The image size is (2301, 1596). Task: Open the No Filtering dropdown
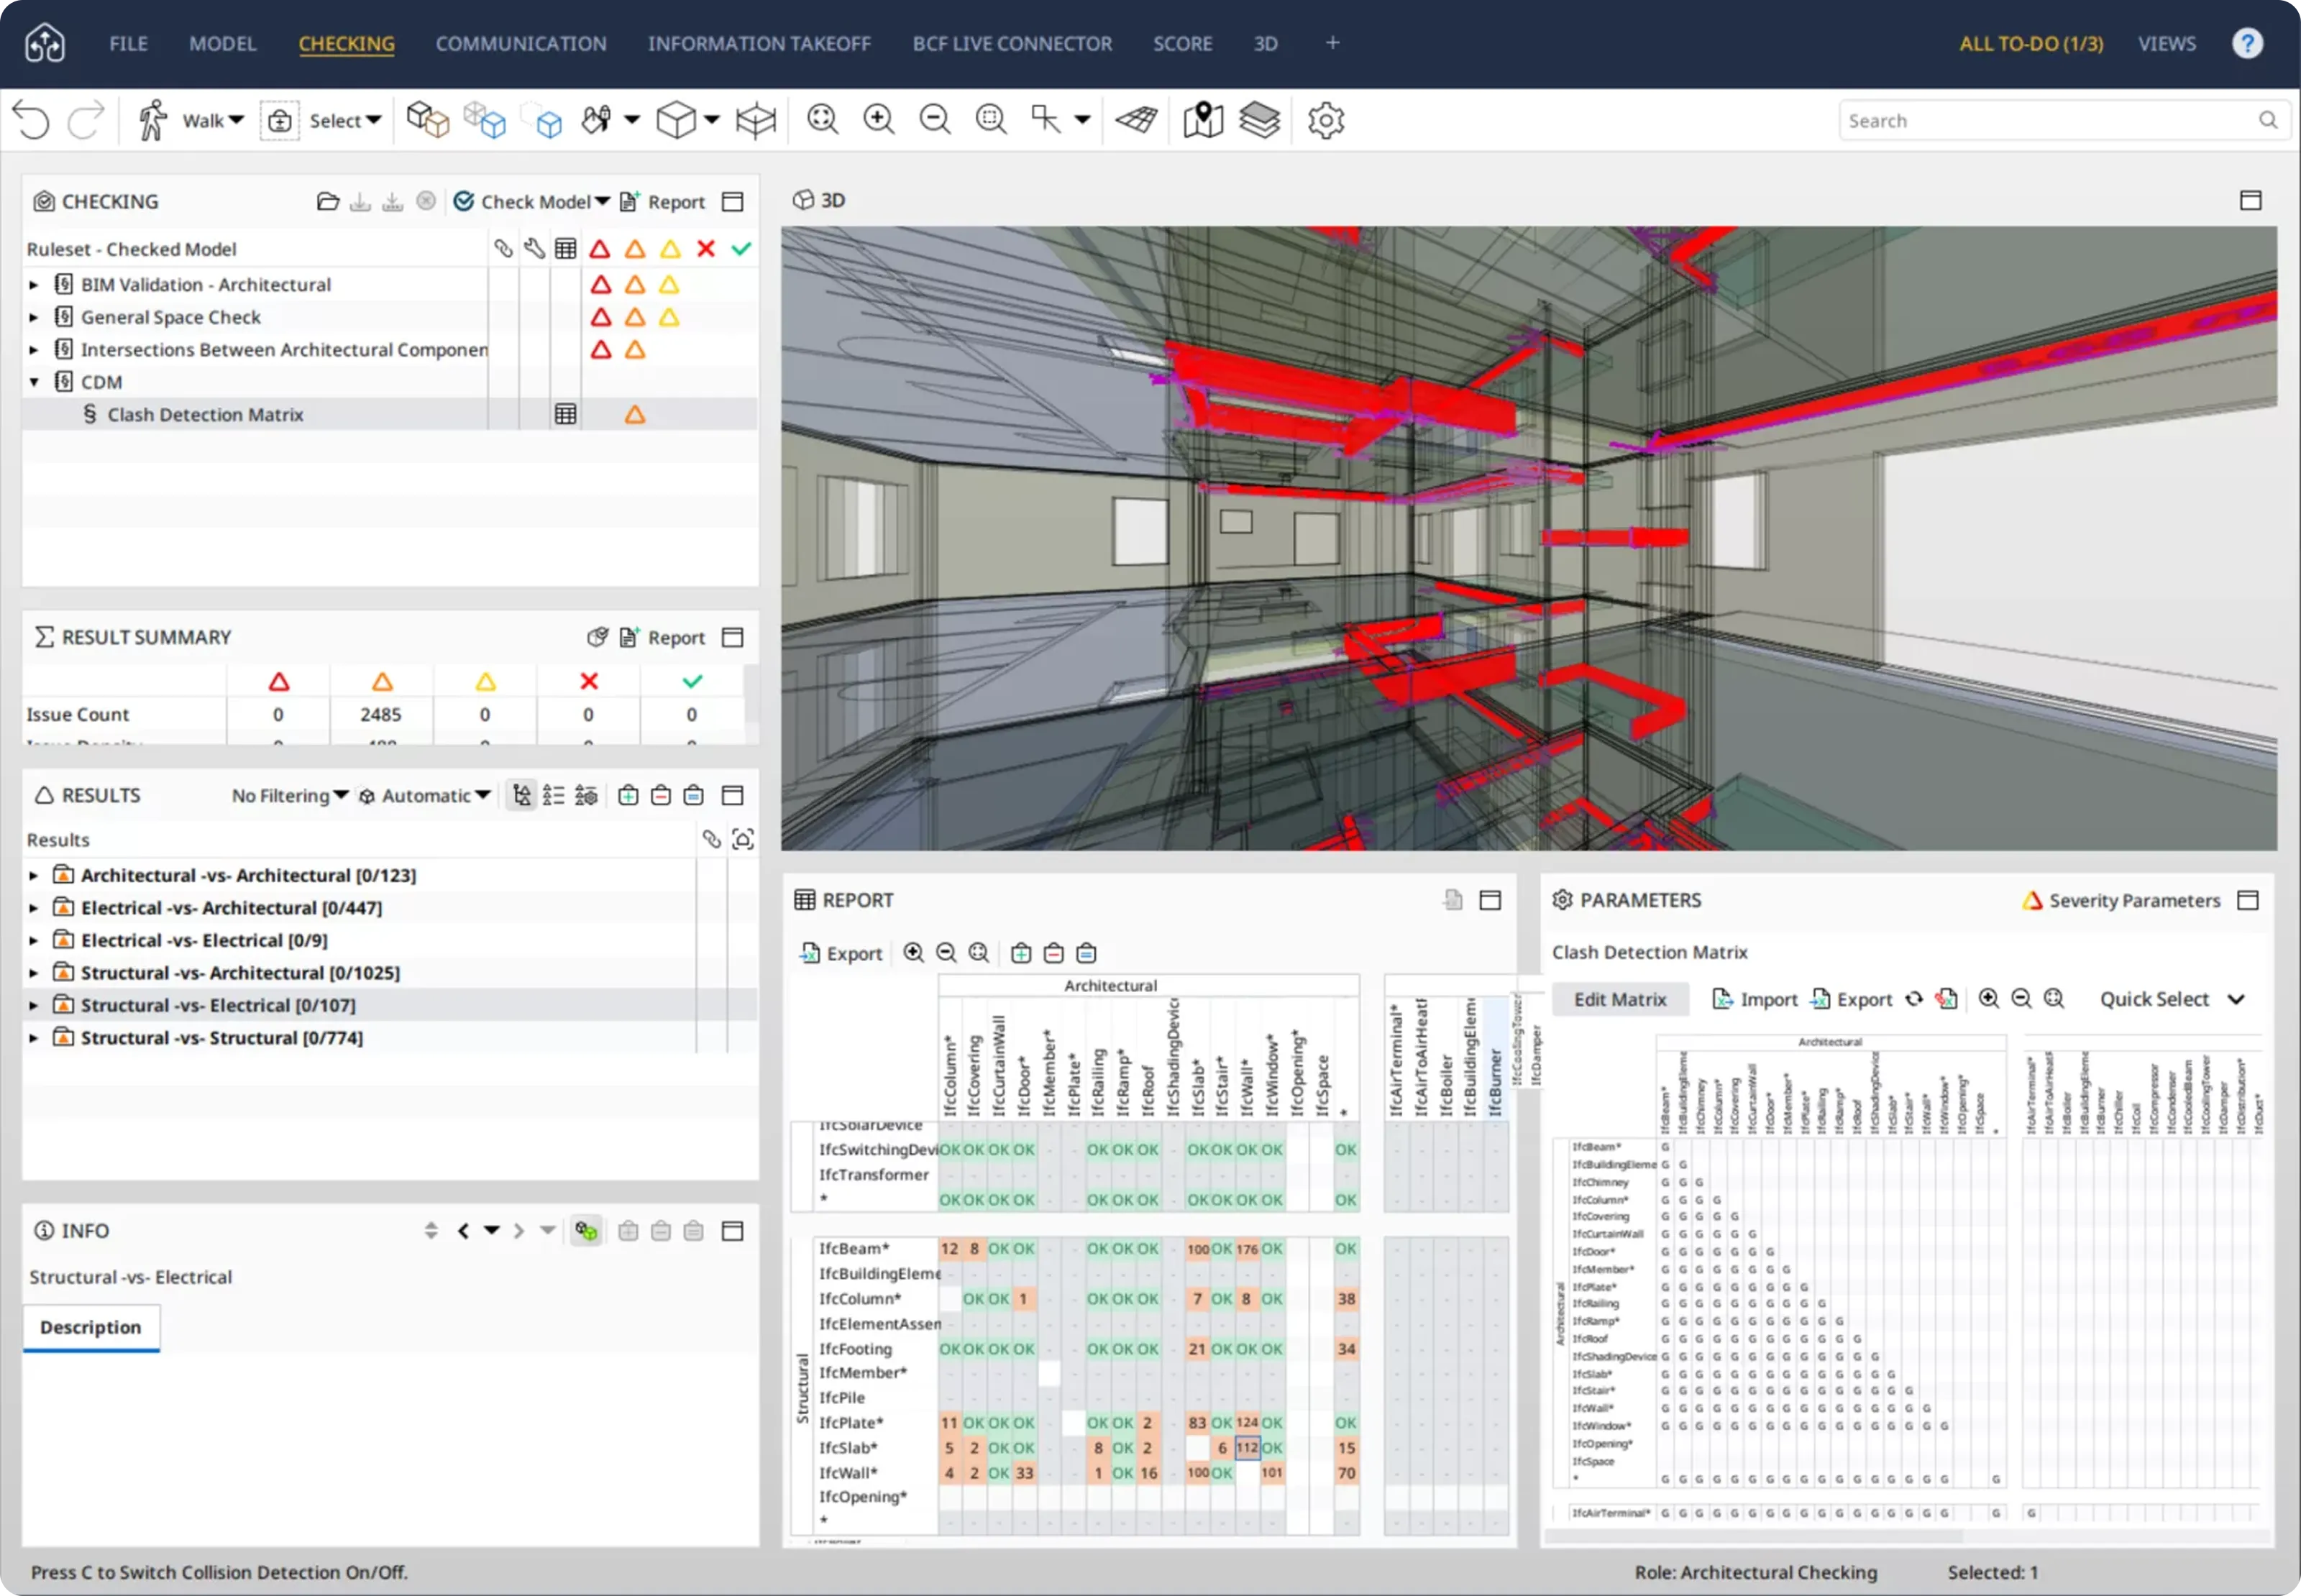pyautogui.click(x=289, y=796)
